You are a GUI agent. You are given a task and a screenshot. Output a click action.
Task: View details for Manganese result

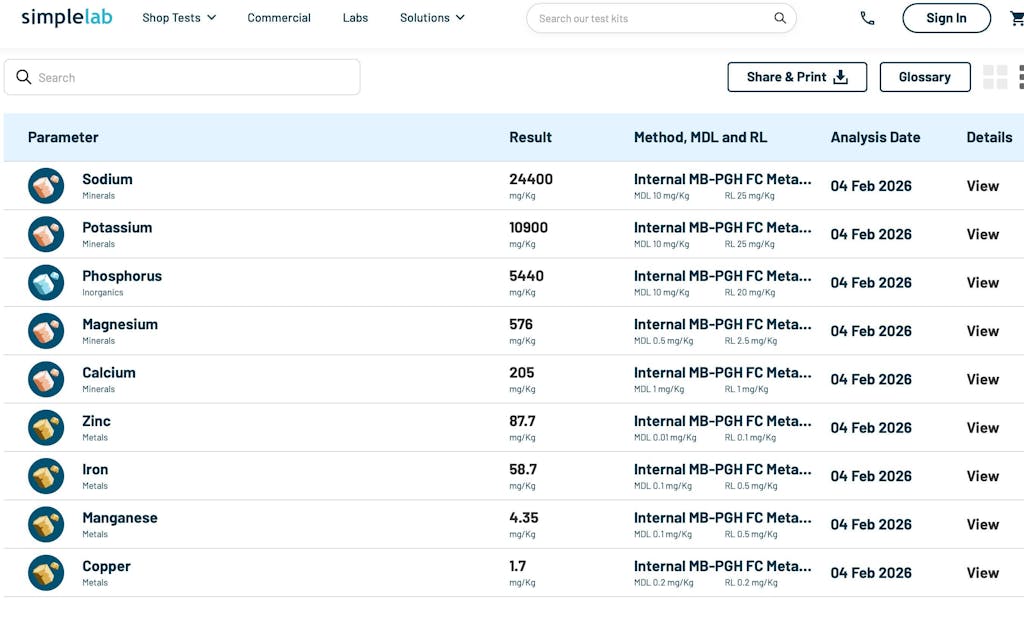[982, 524]
